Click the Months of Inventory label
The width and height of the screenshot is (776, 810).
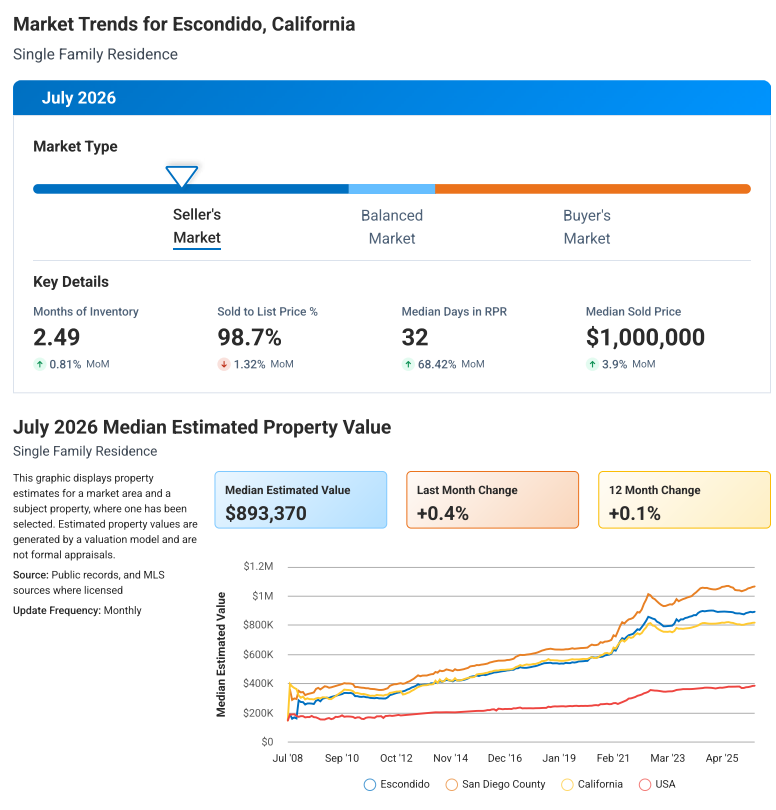(86, 311)
